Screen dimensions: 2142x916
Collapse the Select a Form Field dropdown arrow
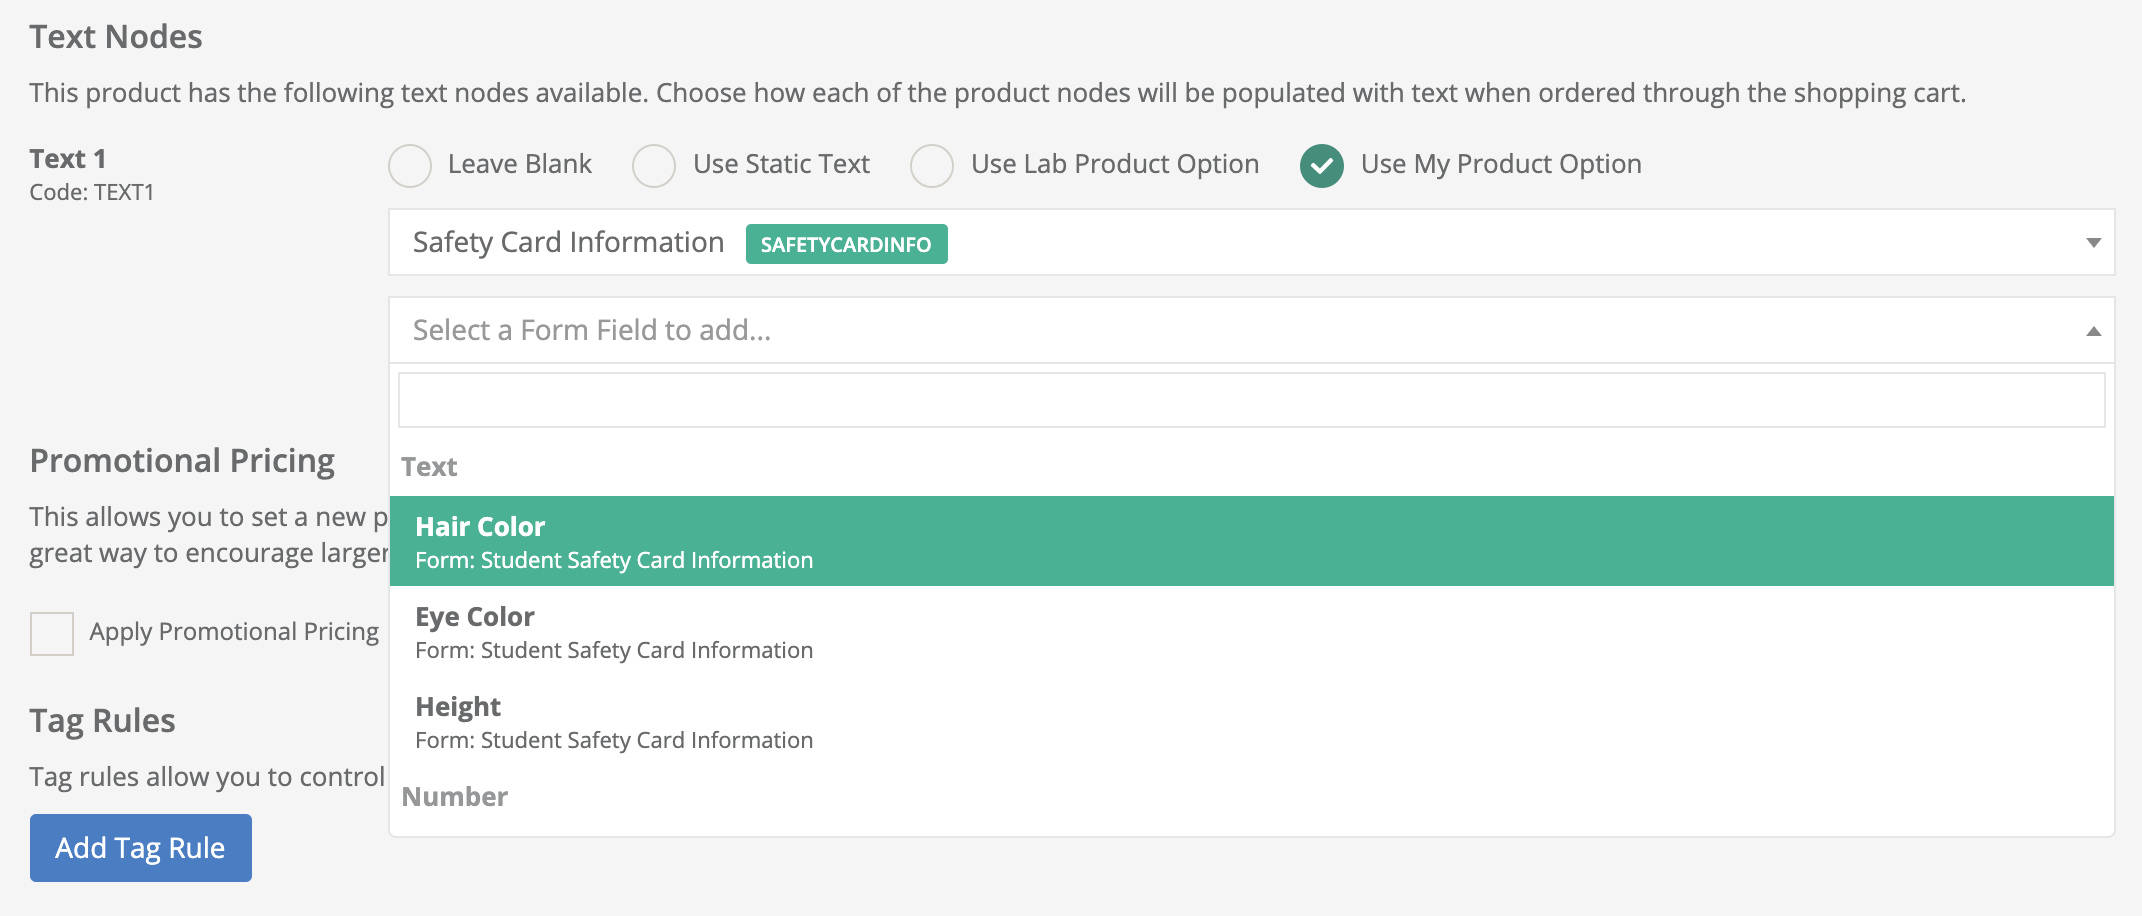coord(2093,331)
